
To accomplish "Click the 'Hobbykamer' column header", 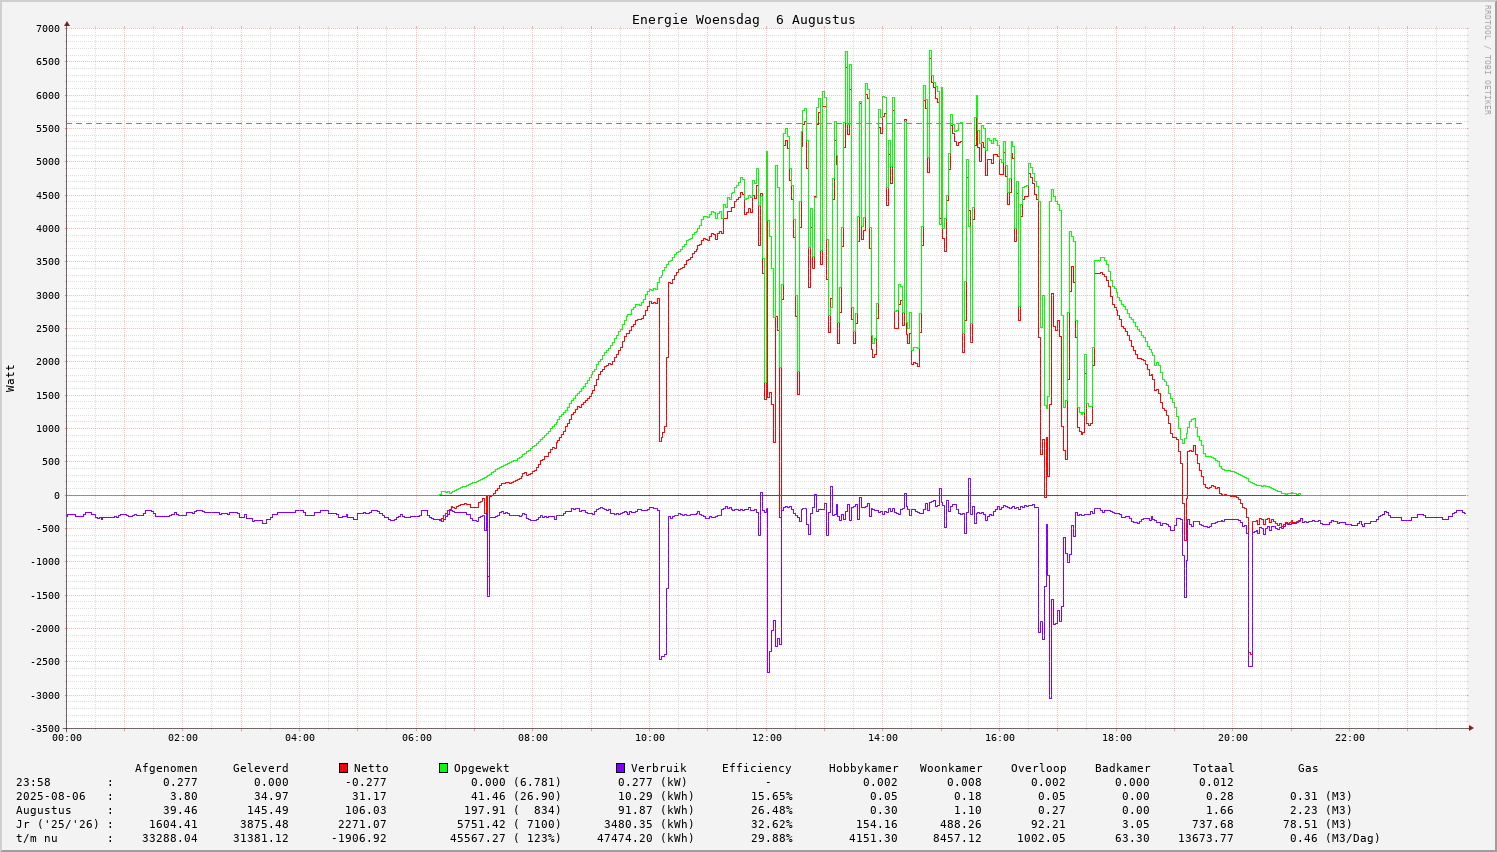I will coord(863,768).
